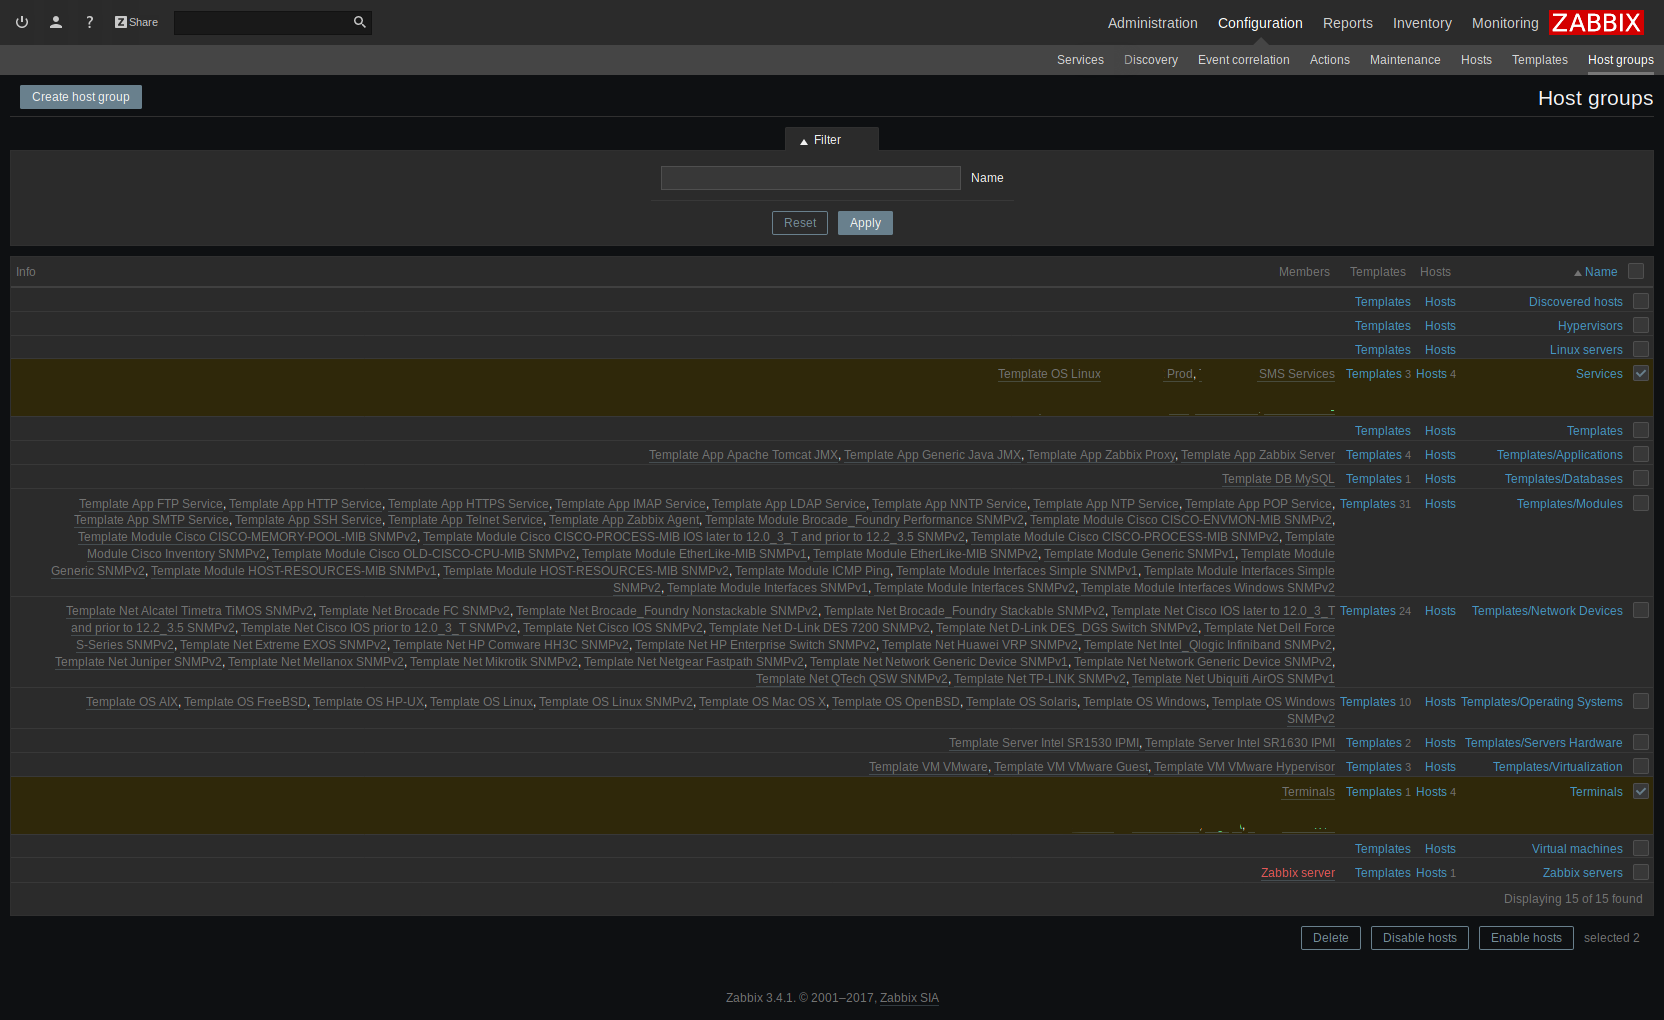Click the sign out power icon

tap(22, 22)
